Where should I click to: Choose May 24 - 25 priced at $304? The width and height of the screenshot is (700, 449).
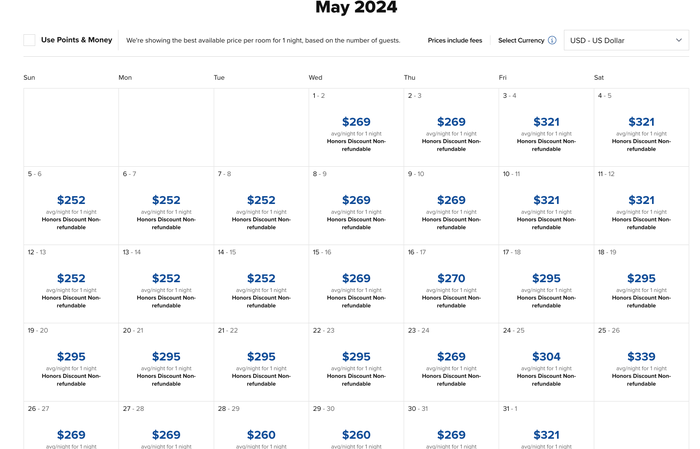[x=546, y=362]
